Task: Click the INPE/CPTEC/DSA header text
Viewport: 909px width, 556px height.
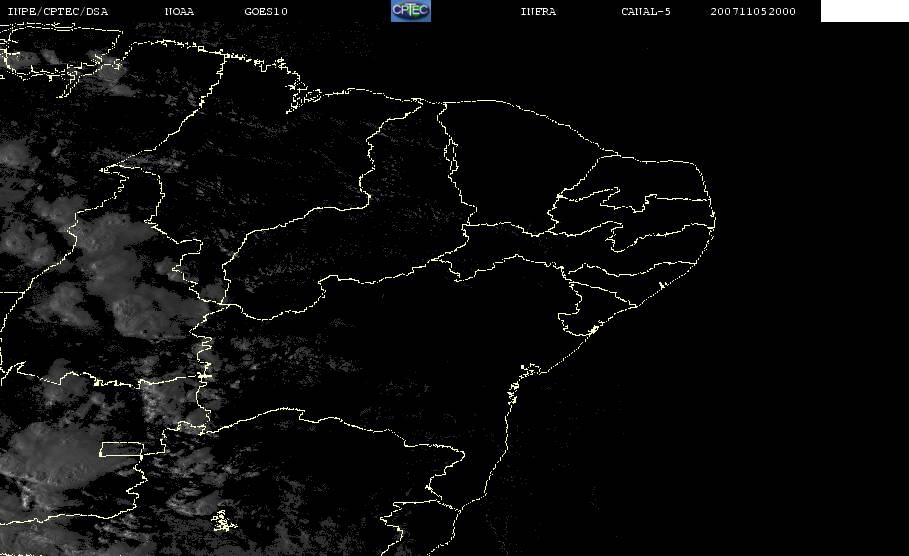Action: click(x=58, y=11)
